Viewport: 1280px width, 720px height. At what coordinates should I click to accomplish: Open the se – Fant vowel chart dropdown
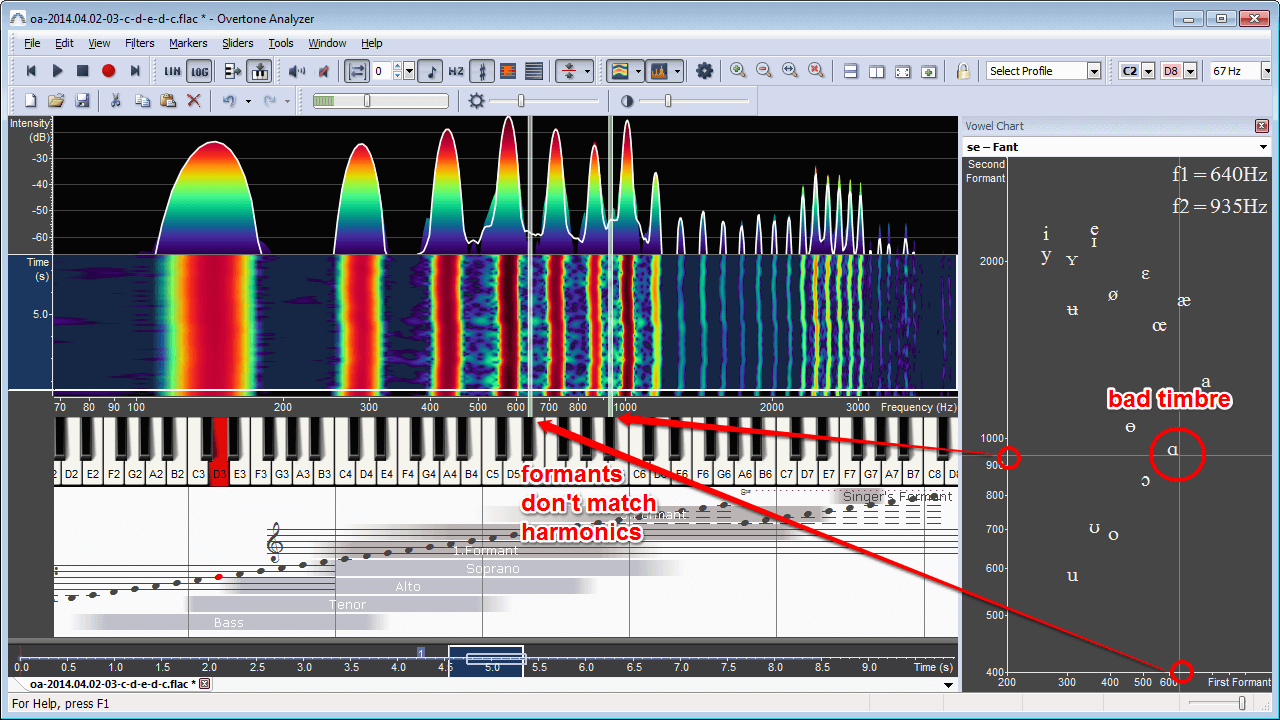coord(1115,146)
